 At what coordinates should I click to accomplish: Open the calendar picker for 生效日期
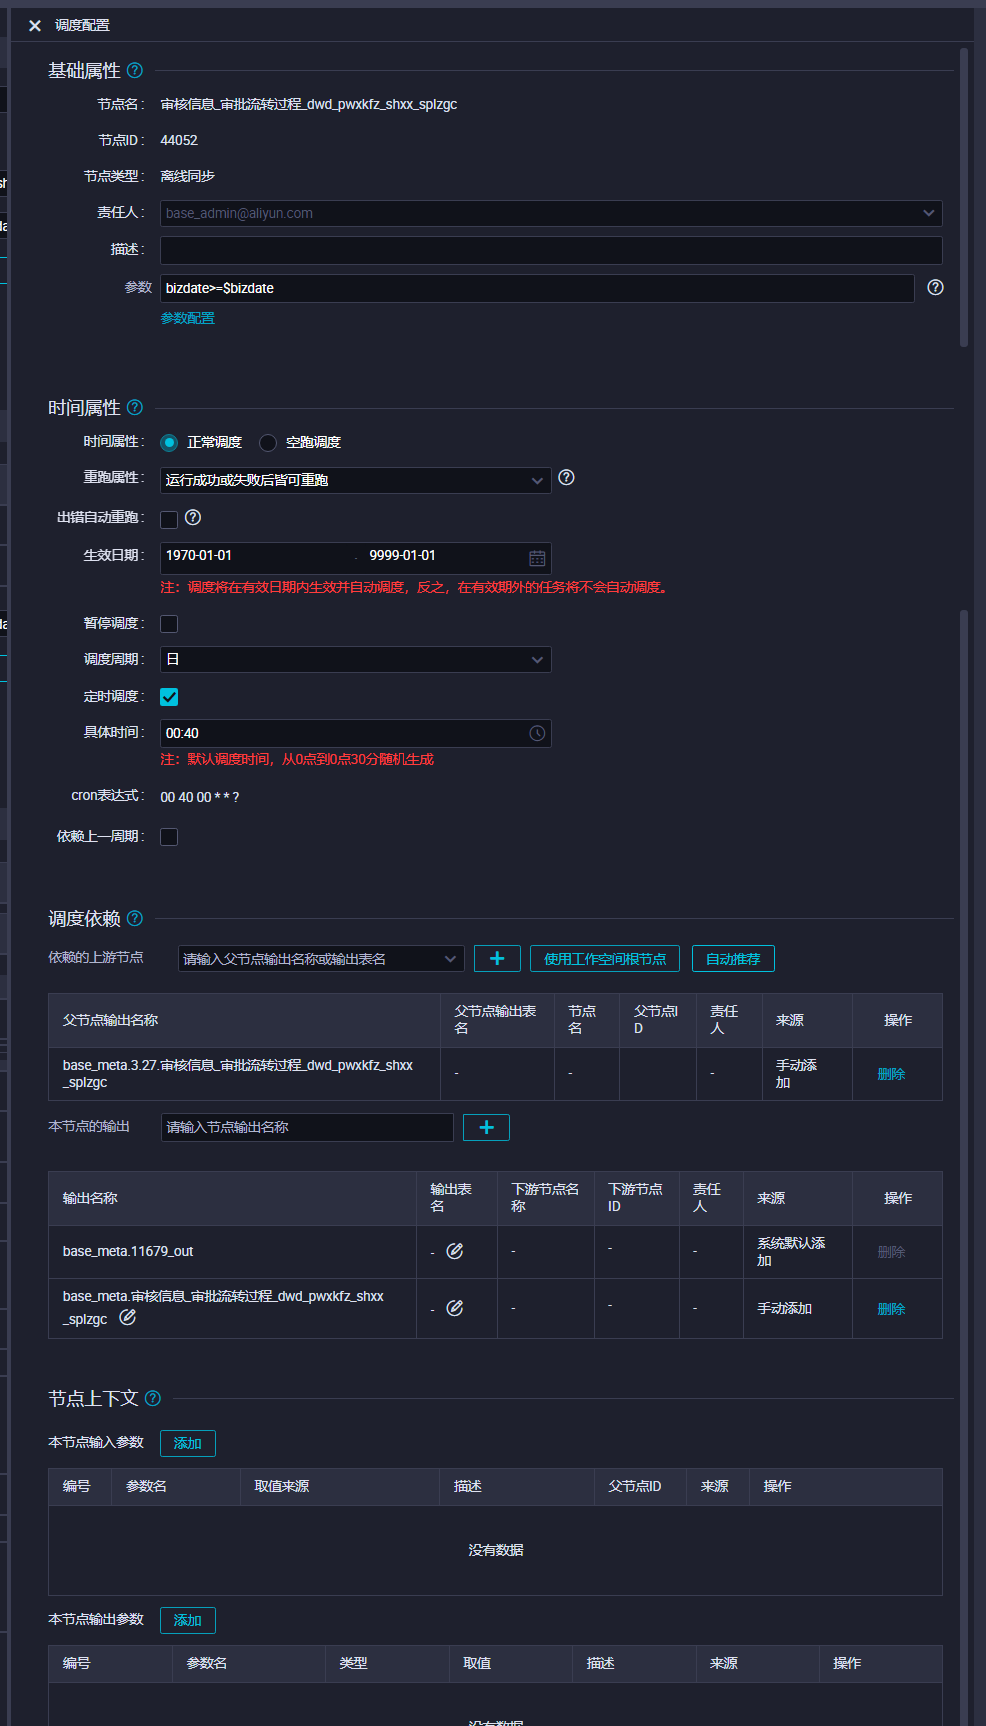[537, 558]
